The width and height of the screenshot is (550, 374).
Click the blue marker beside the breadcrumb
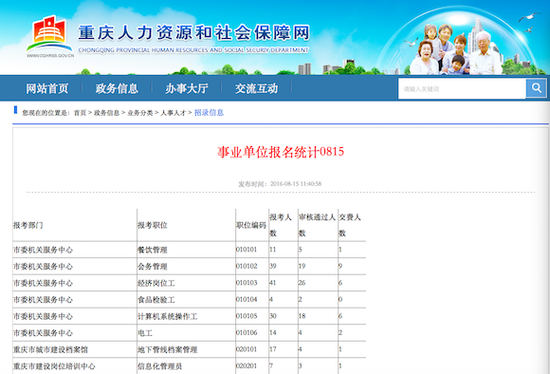pos(15,110)
